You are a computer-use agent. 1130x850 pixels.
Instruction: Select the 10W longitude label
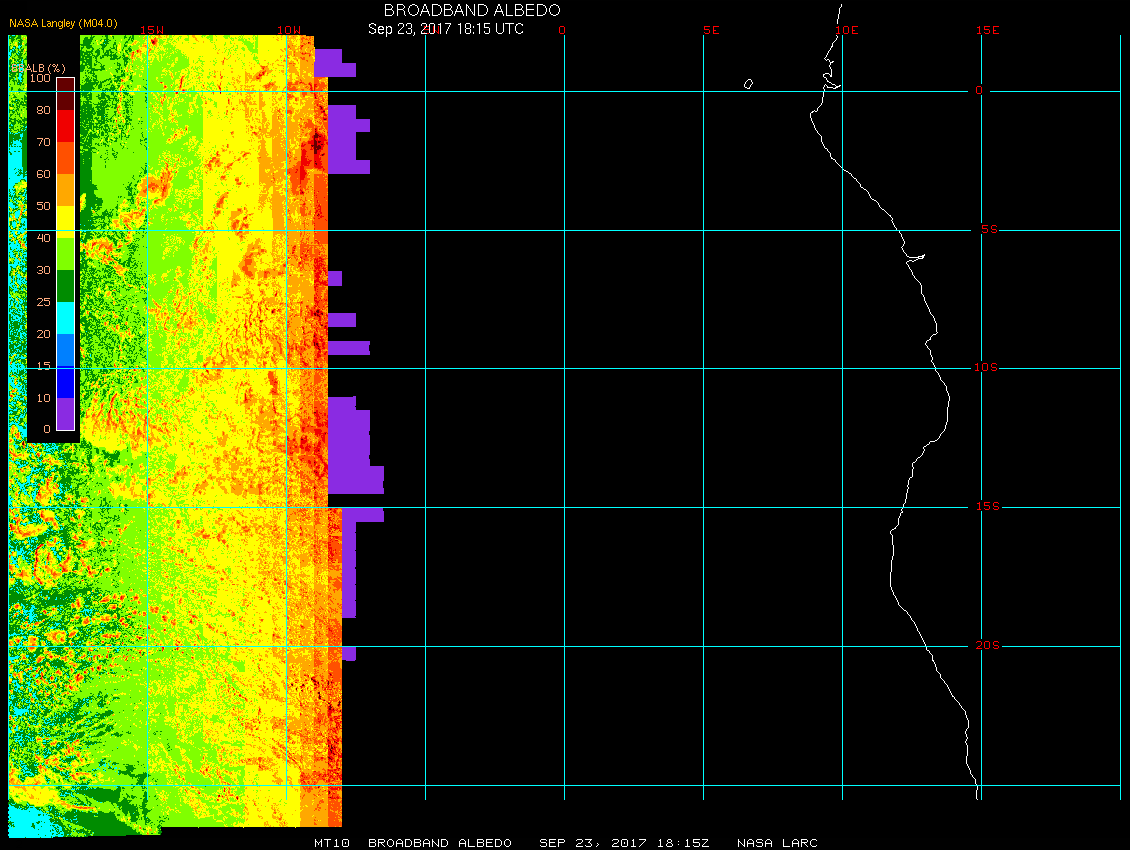[x=288, y=30]
